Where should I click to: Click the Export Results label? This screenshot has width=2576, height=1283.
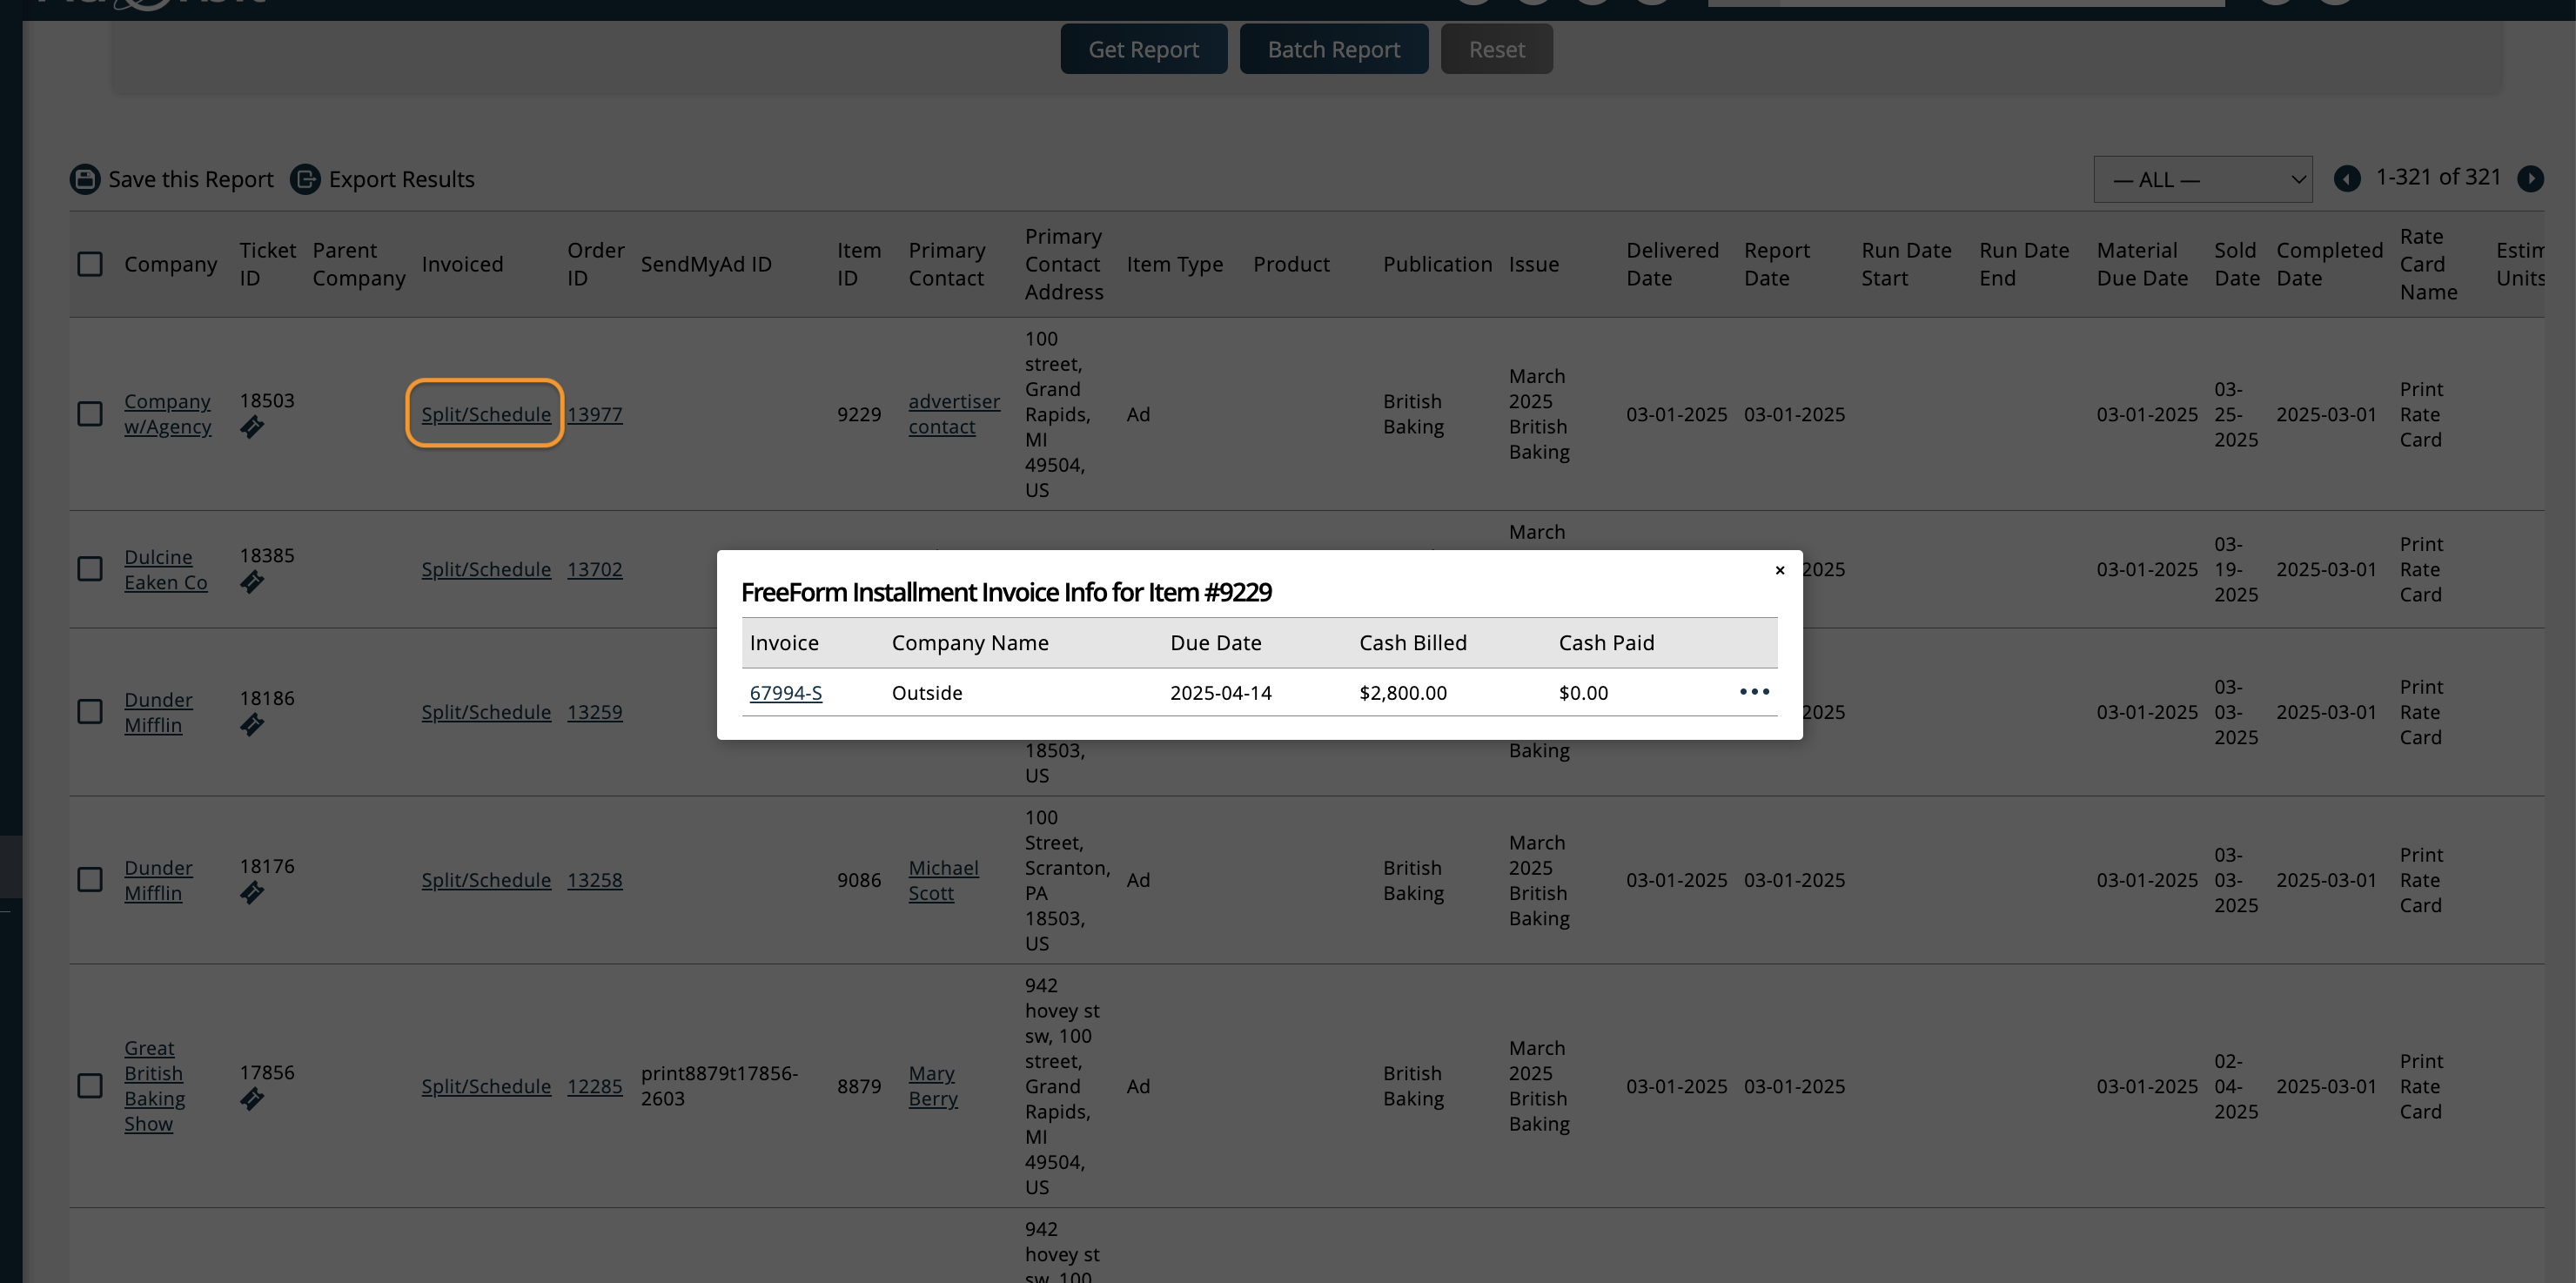click(x=401, y=179)
